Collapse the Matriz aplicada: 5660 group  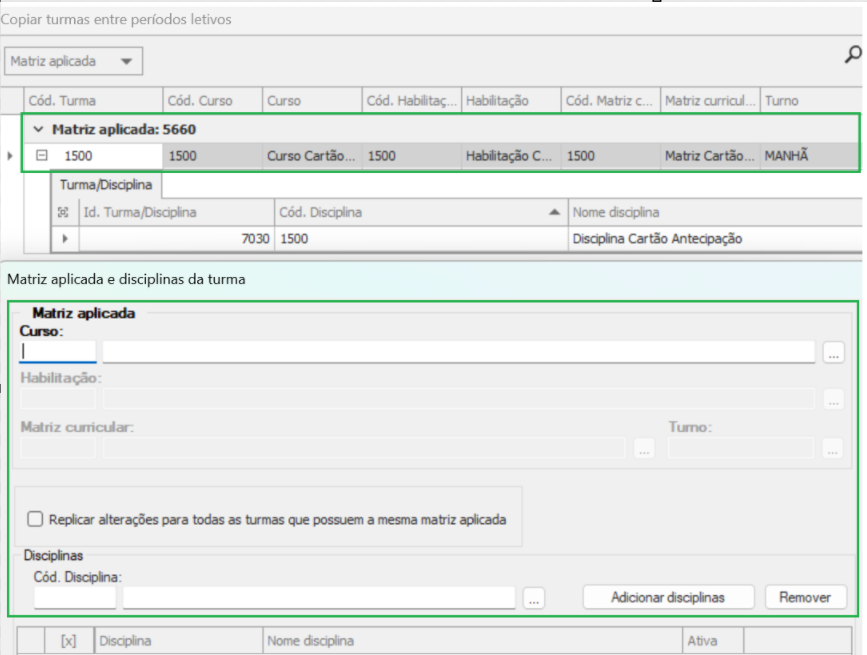click(38, 129)
